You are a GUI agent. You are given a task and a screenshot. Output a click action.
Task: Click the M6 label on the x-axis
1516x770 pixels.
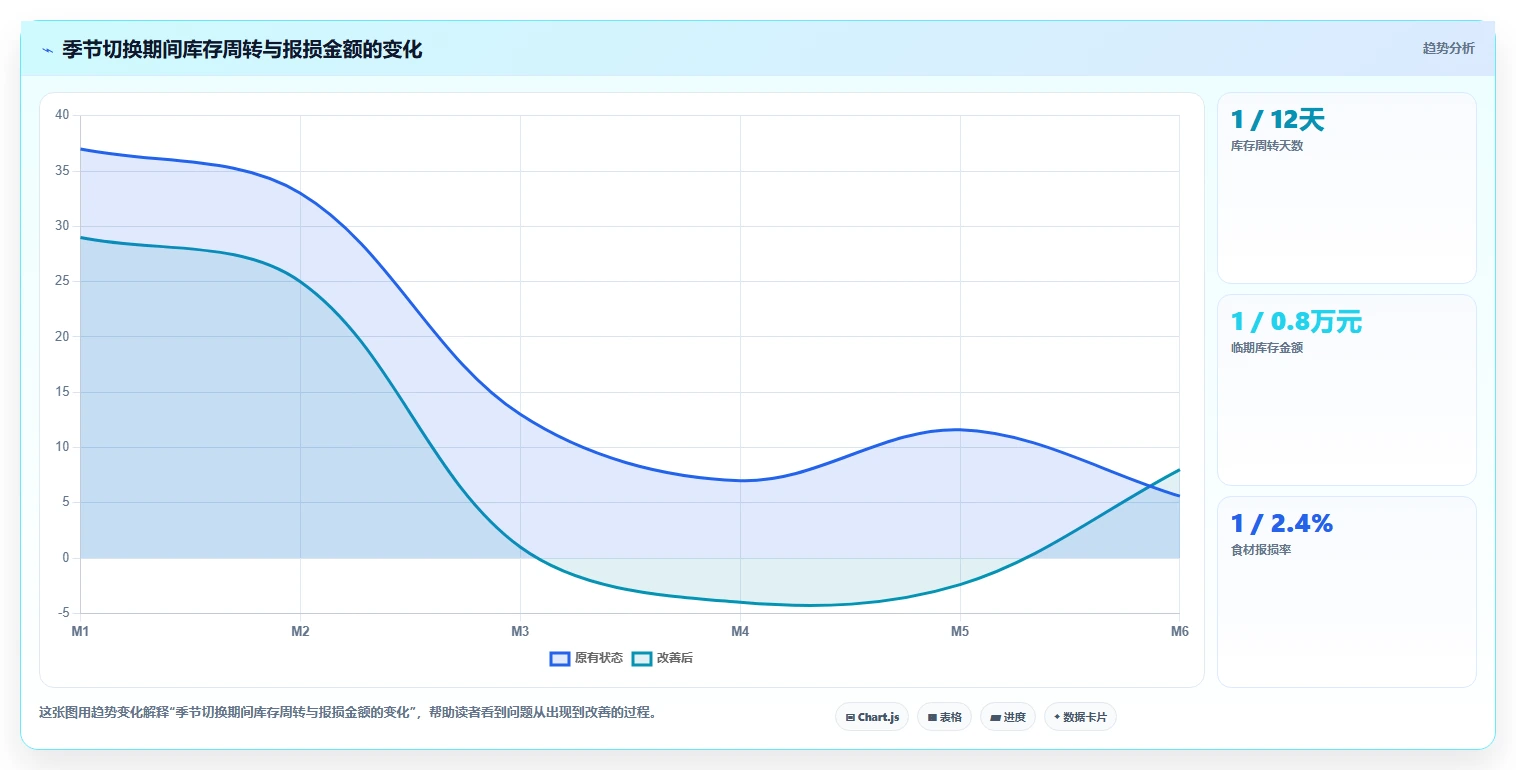coord(1179,631)
